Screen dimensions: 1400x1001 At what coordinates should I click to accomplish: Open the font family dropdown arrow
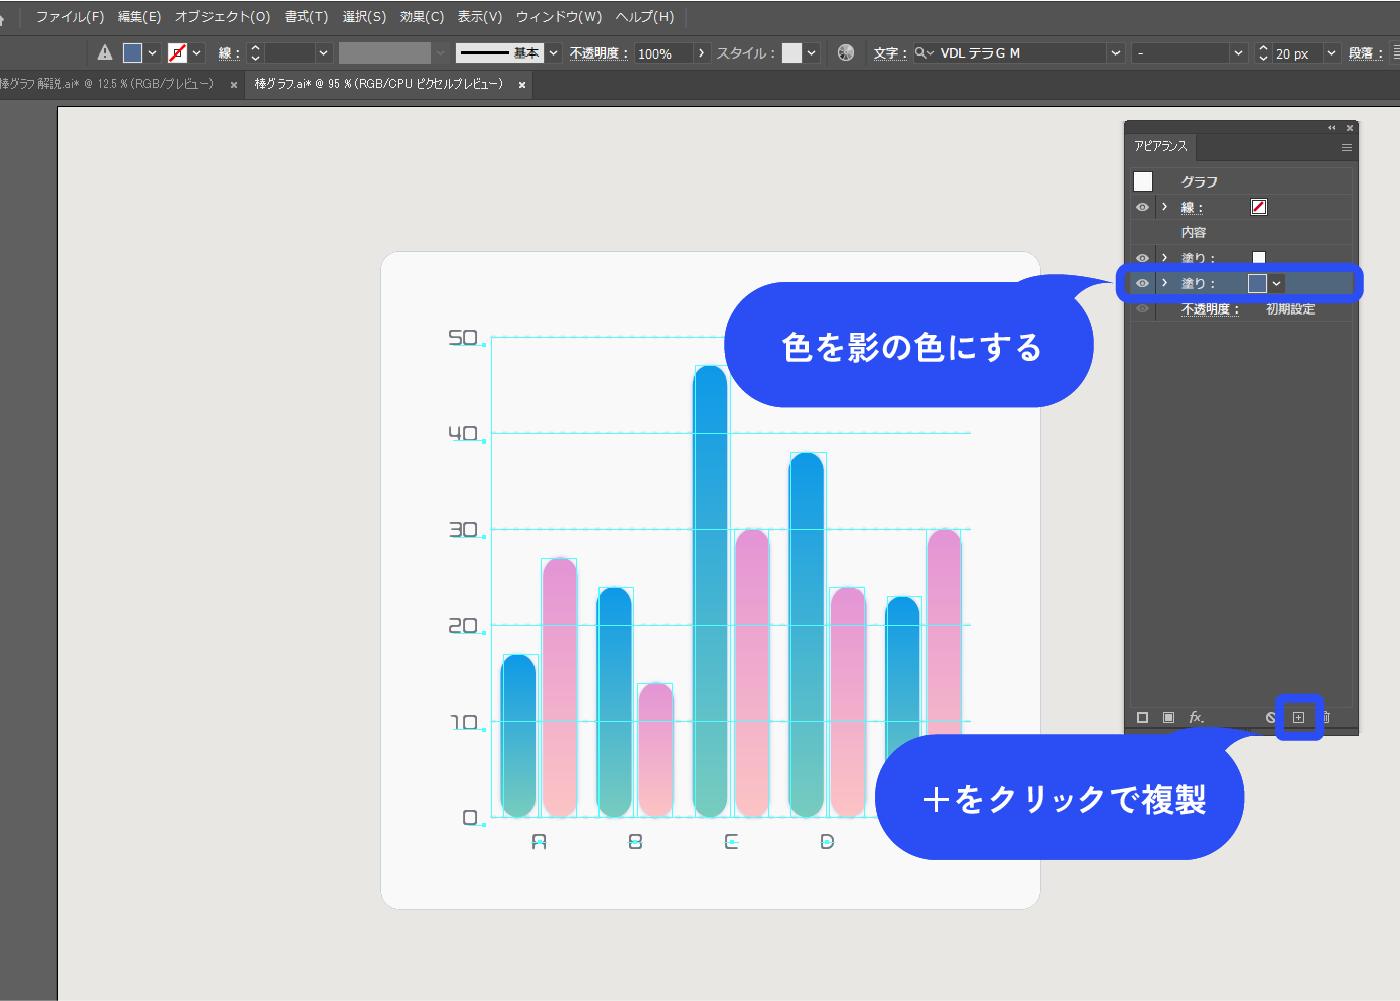[1116, 53]
